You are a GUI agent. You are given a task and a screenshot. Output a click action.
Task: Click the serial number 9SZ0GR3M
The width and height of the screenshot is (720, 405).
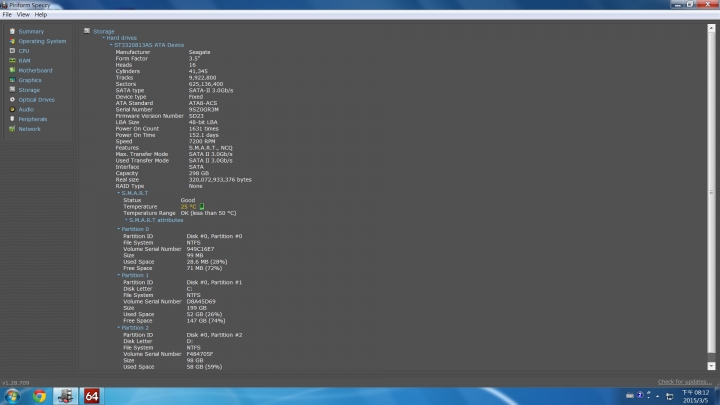[203, 109]
